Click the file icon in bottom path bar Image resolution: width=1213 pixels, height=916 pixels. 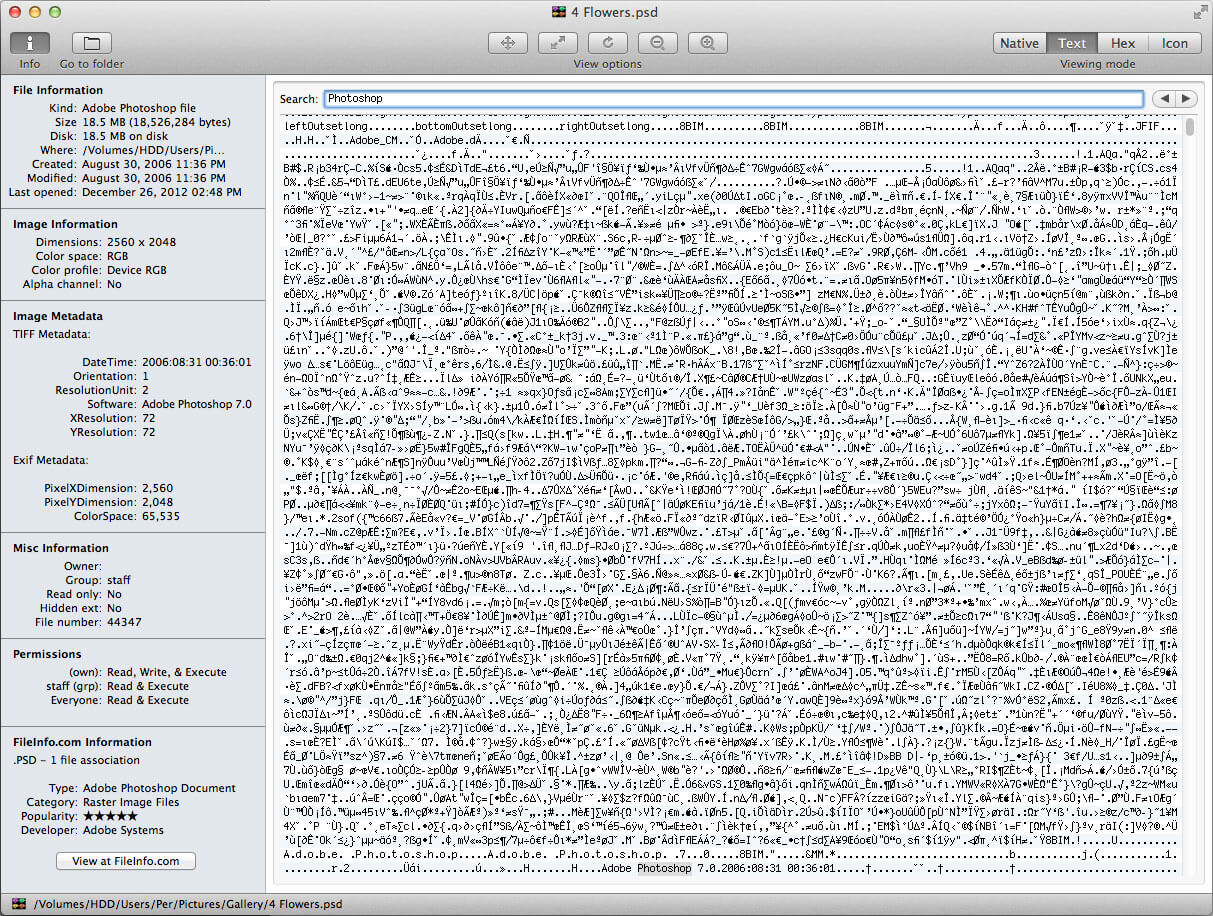(21, 904)
